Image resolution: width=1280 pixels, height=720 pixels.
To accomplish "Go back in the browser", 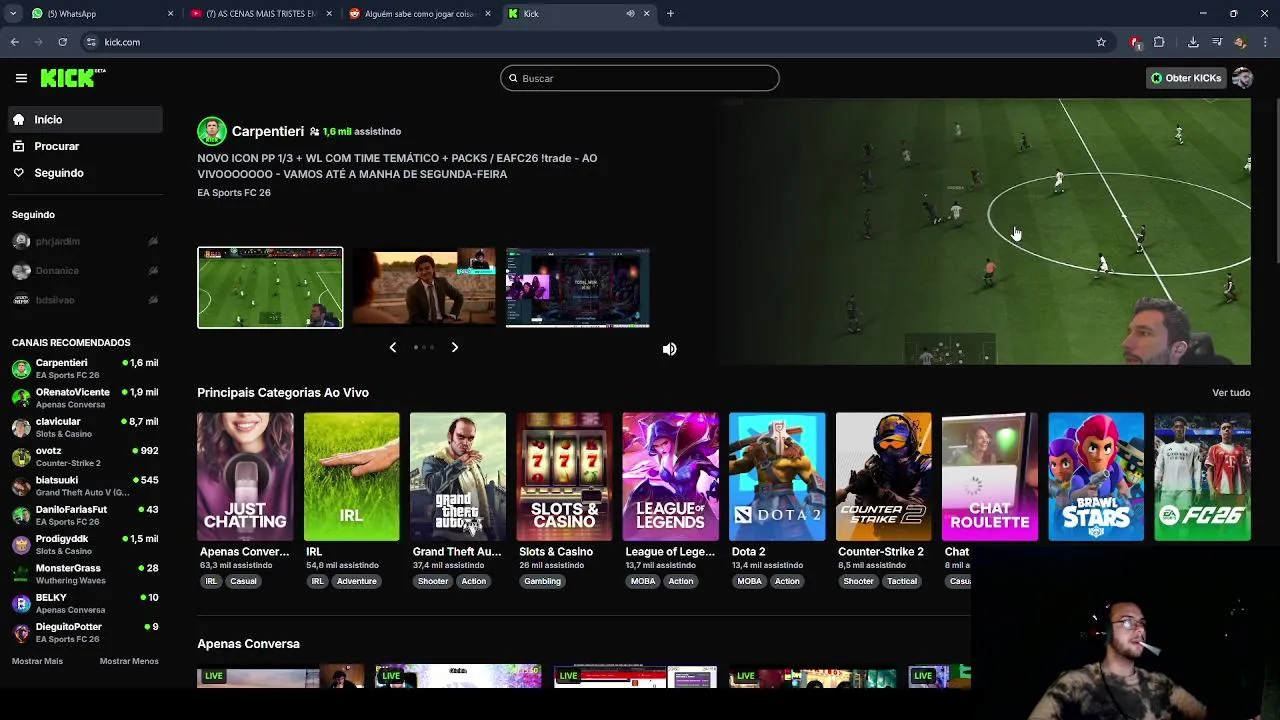I will tap(14, 42).
